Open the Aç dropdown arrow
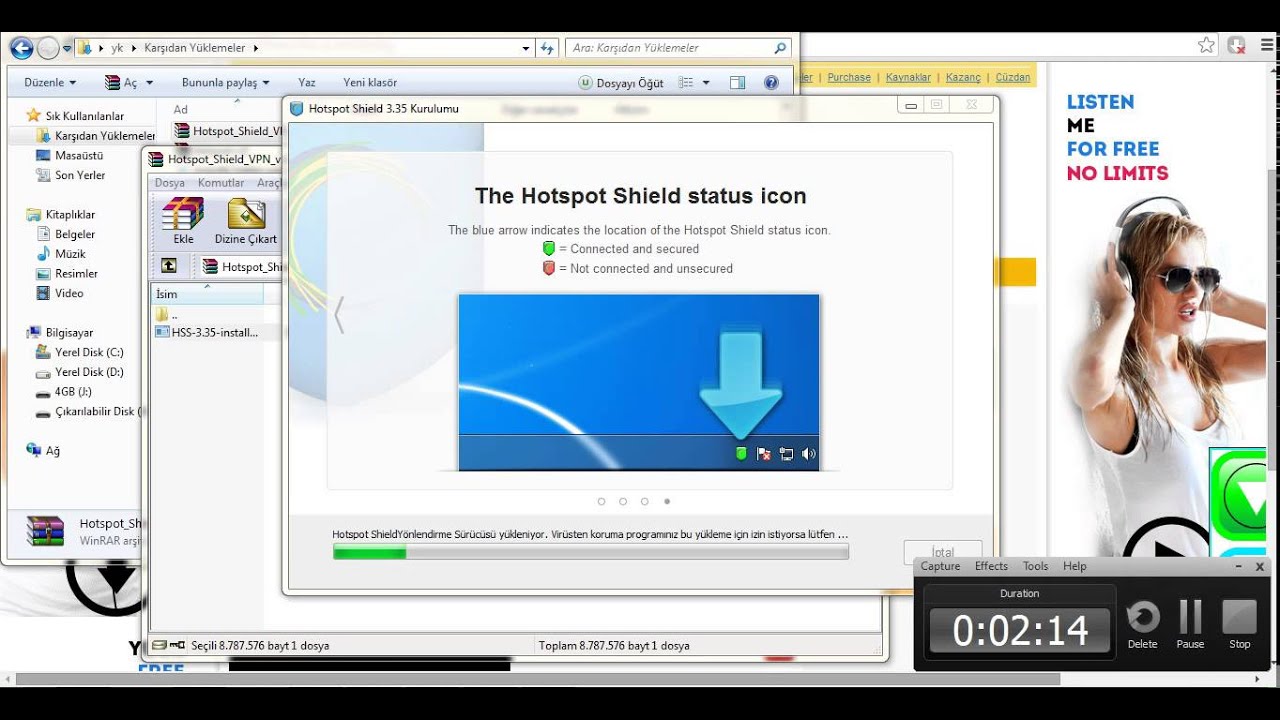This screenshot has height=720, width=1280. [x=149, y=83]
